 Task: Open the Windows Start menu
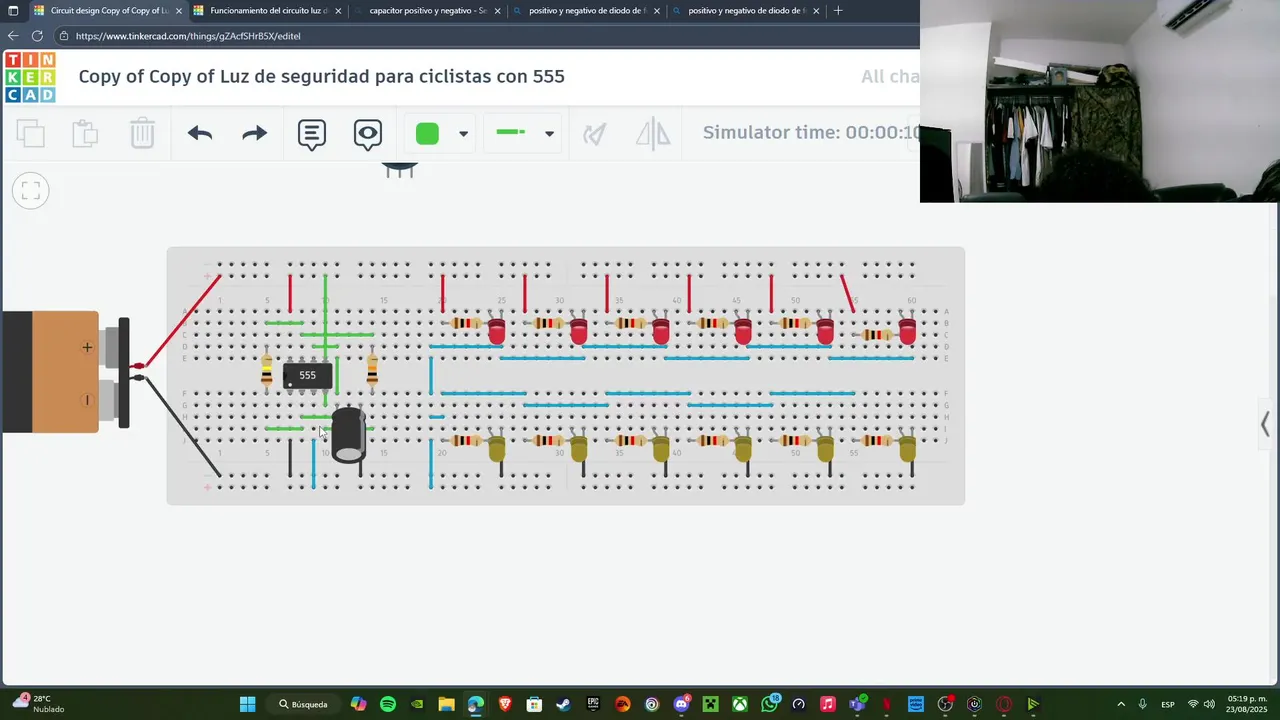pos(247,704)
